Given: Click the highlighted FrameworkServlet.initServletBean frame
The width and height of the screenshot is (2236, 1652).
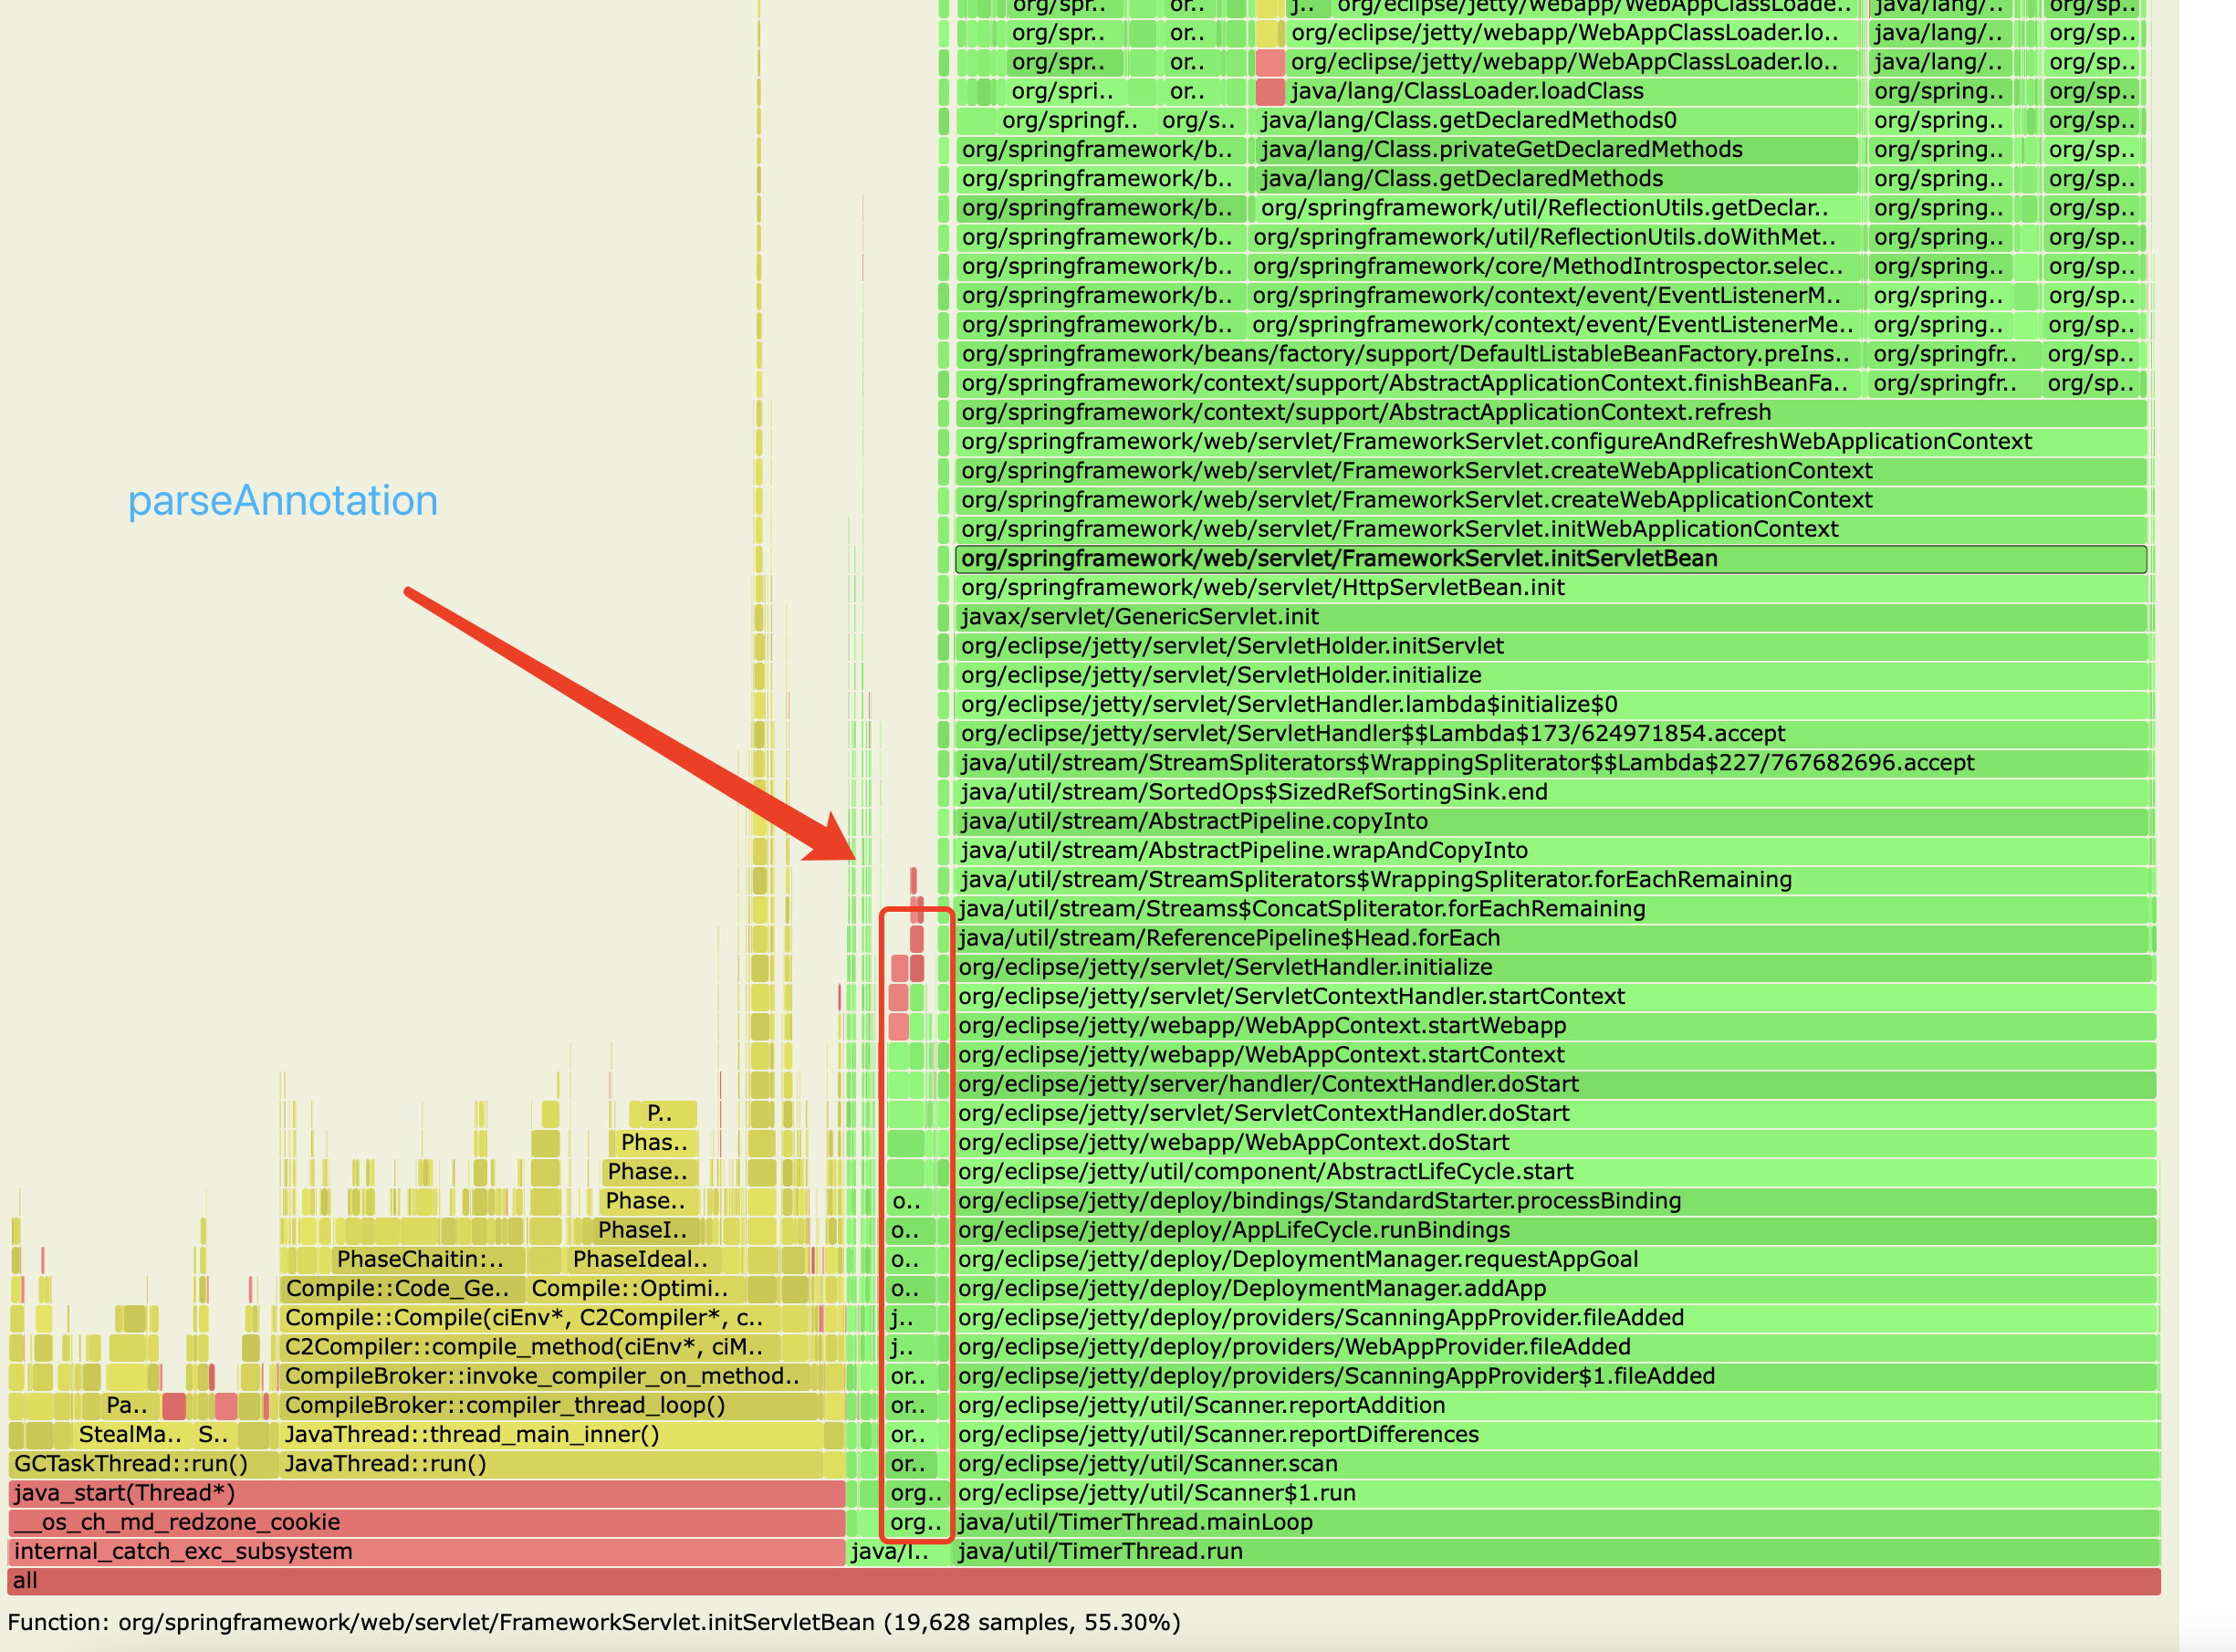Looking at the screenshot, I should 1550,558.
